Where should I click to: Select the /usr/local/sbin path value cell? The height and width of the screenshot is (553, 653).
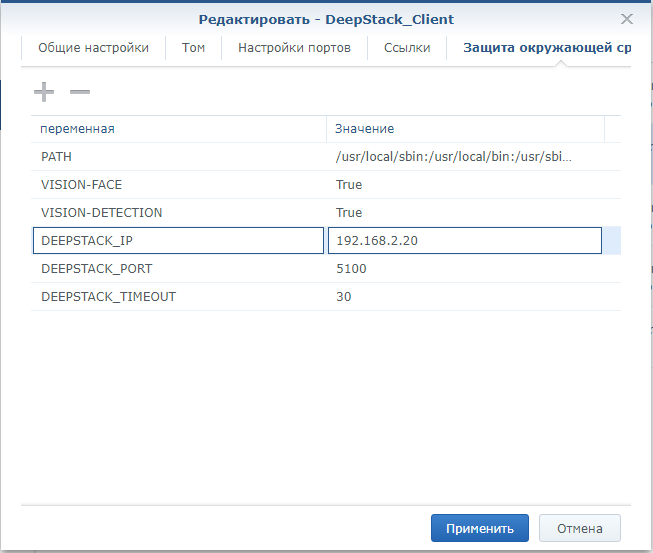click(x=465, y=157)
